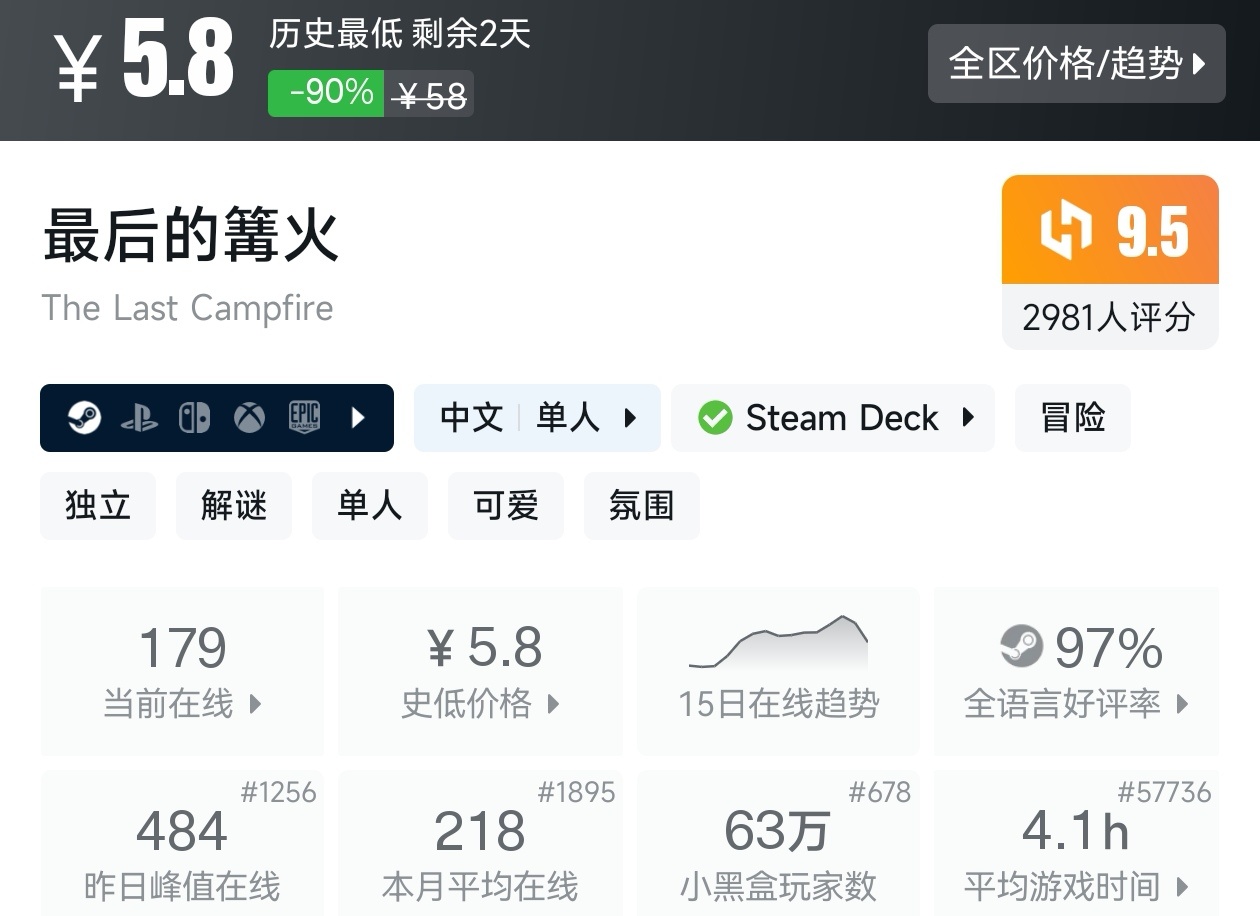Click the orange 9.5 rating badge icon
The image size is (1260, 916).
[x=1069, y=229]
